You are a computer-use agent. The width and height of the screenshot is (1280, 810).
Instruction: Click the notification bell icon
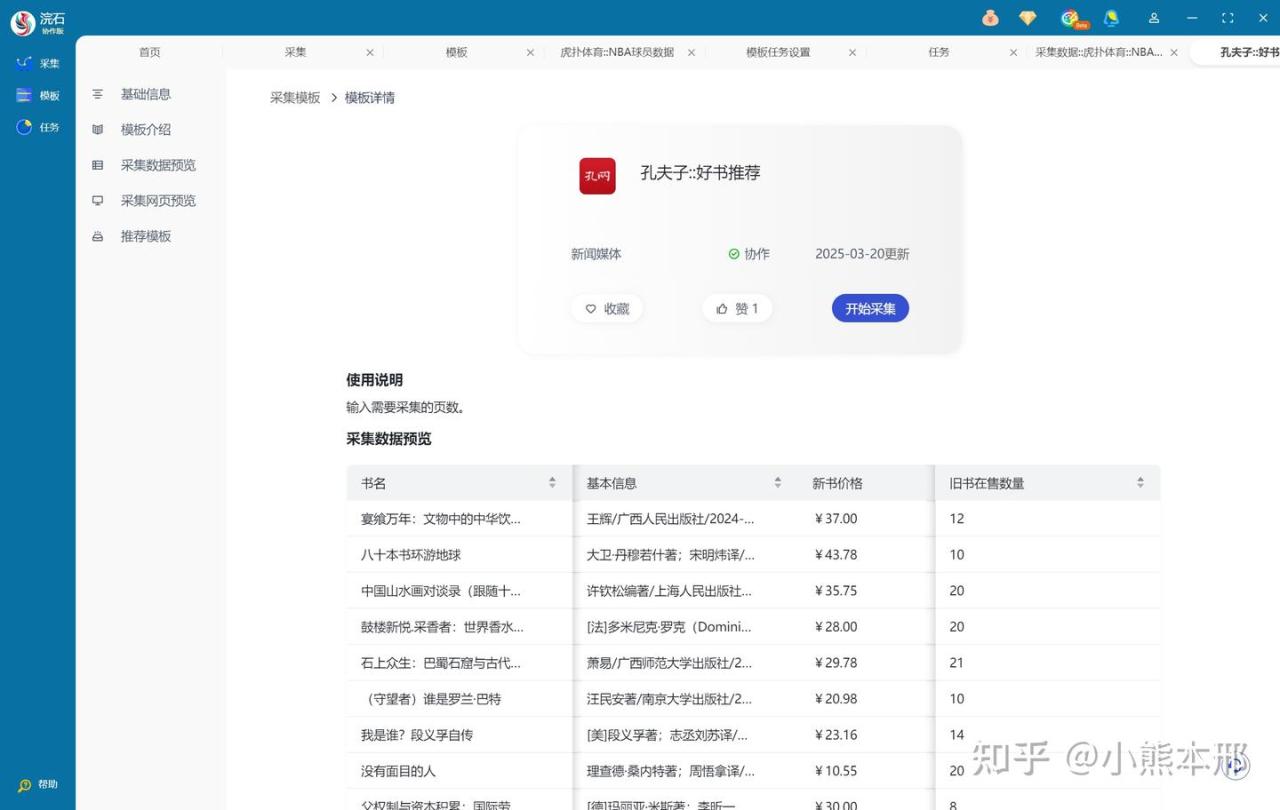click(x=1111, y=18)
